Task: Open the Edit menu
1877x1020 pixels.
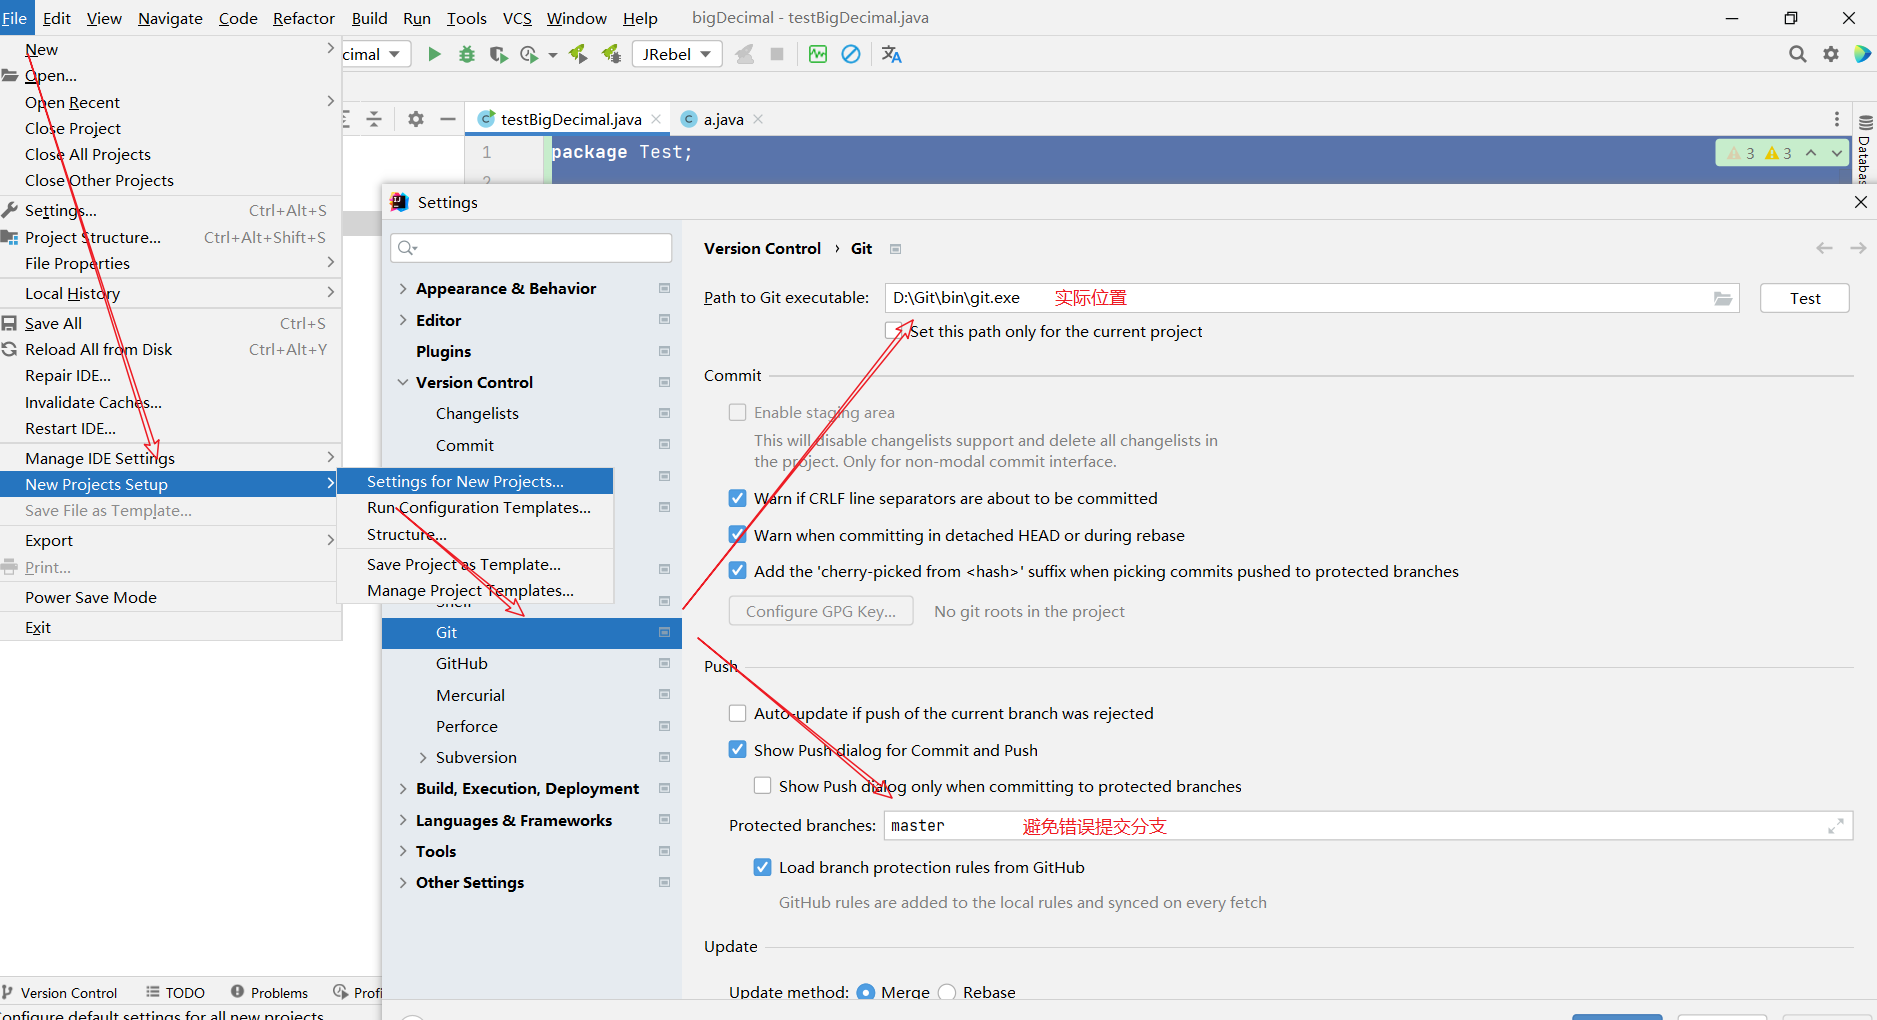Action: (x=56, y=18)
